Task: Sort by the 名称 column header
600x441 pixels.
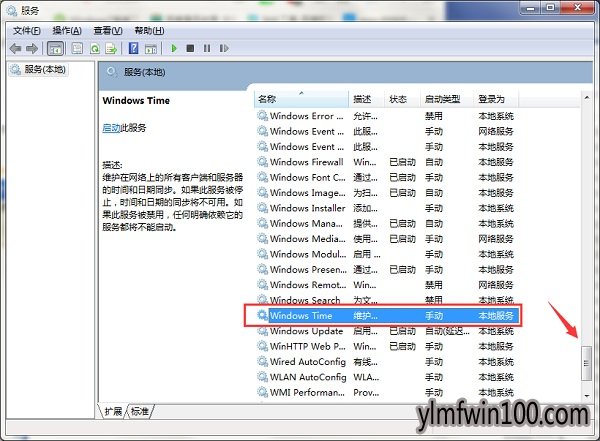Action: click(301, 99)
